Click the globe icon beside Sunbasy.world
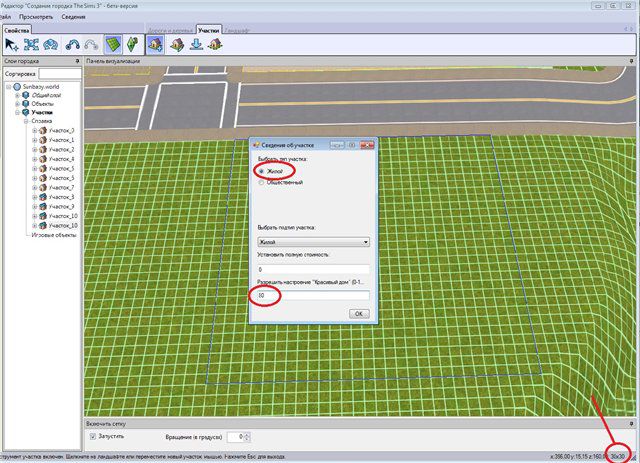This screenshot has height=463, width=640. (18, 86)
